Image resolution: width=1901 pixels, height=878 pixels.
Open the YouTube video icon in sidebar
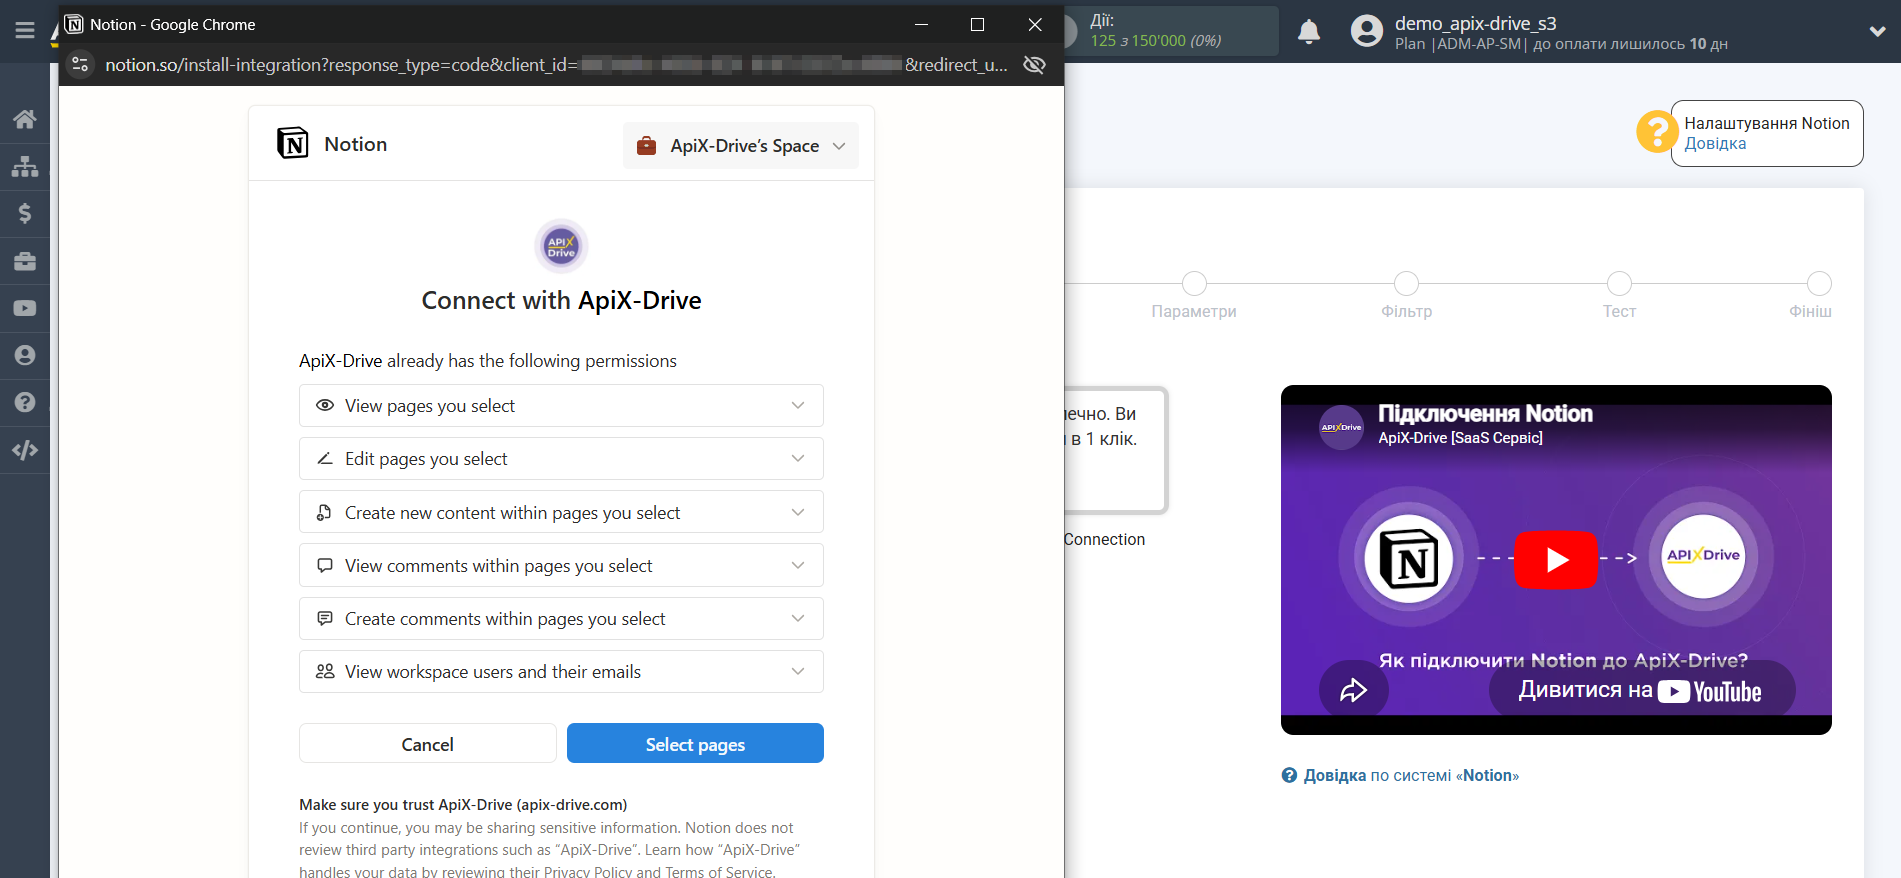pos(25,308)
